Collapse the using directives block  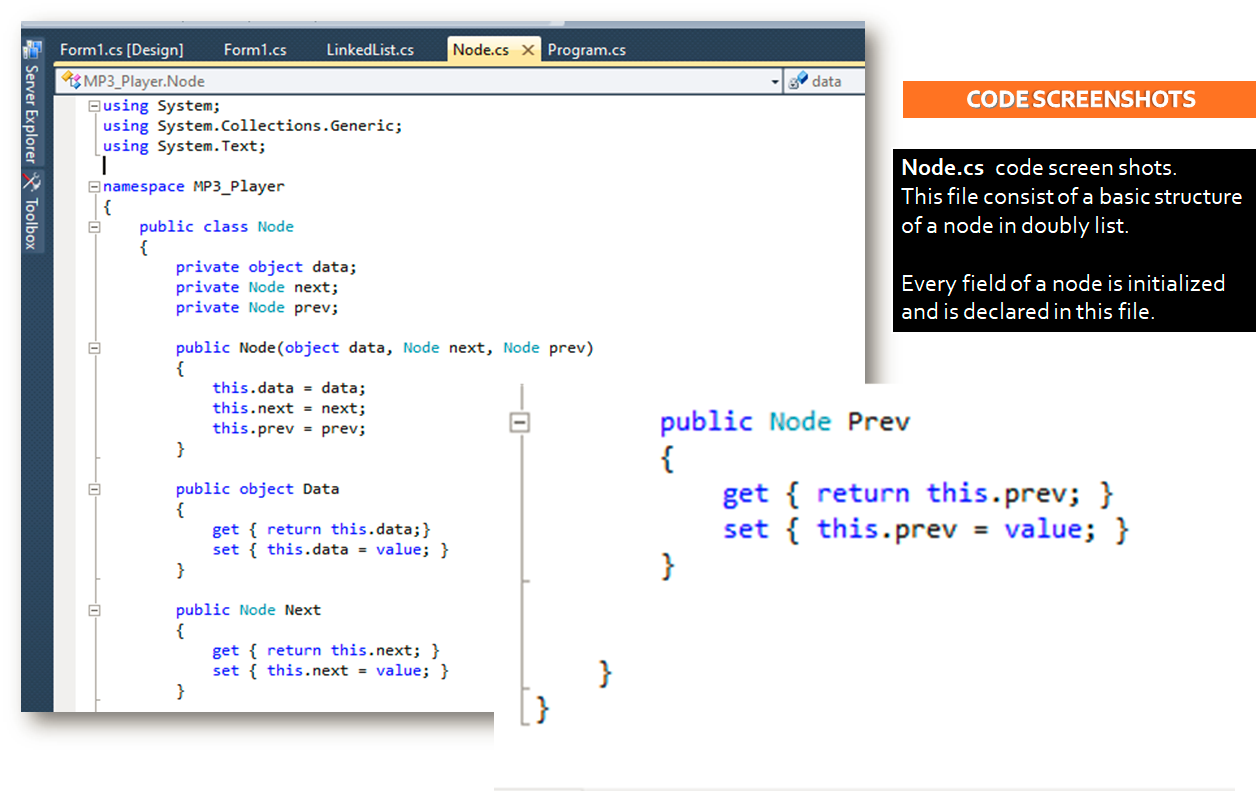click(x=94, y=106)
